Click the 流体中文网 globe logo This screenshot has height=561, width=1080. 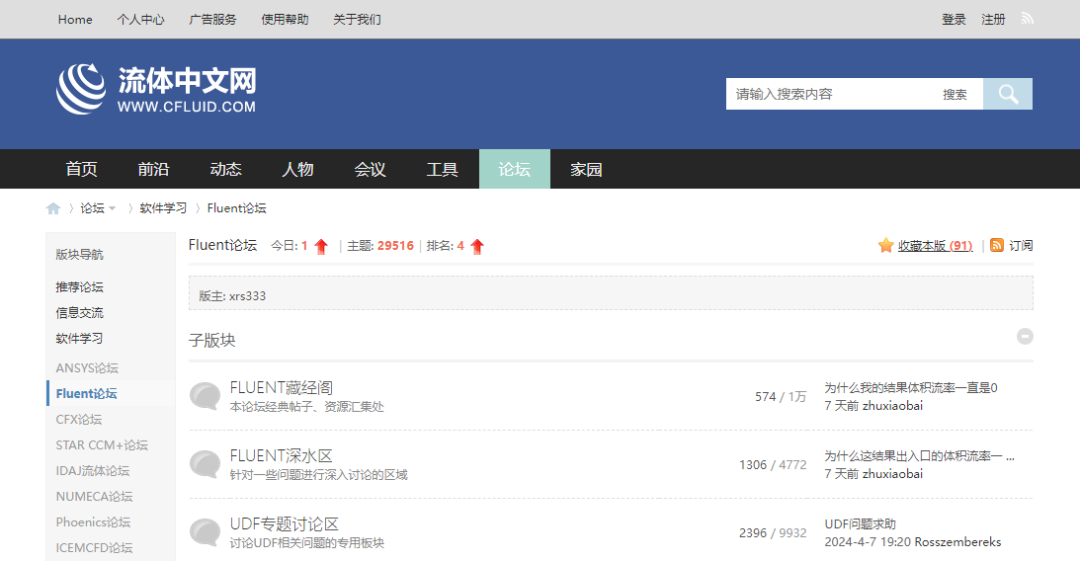[81, 89]
